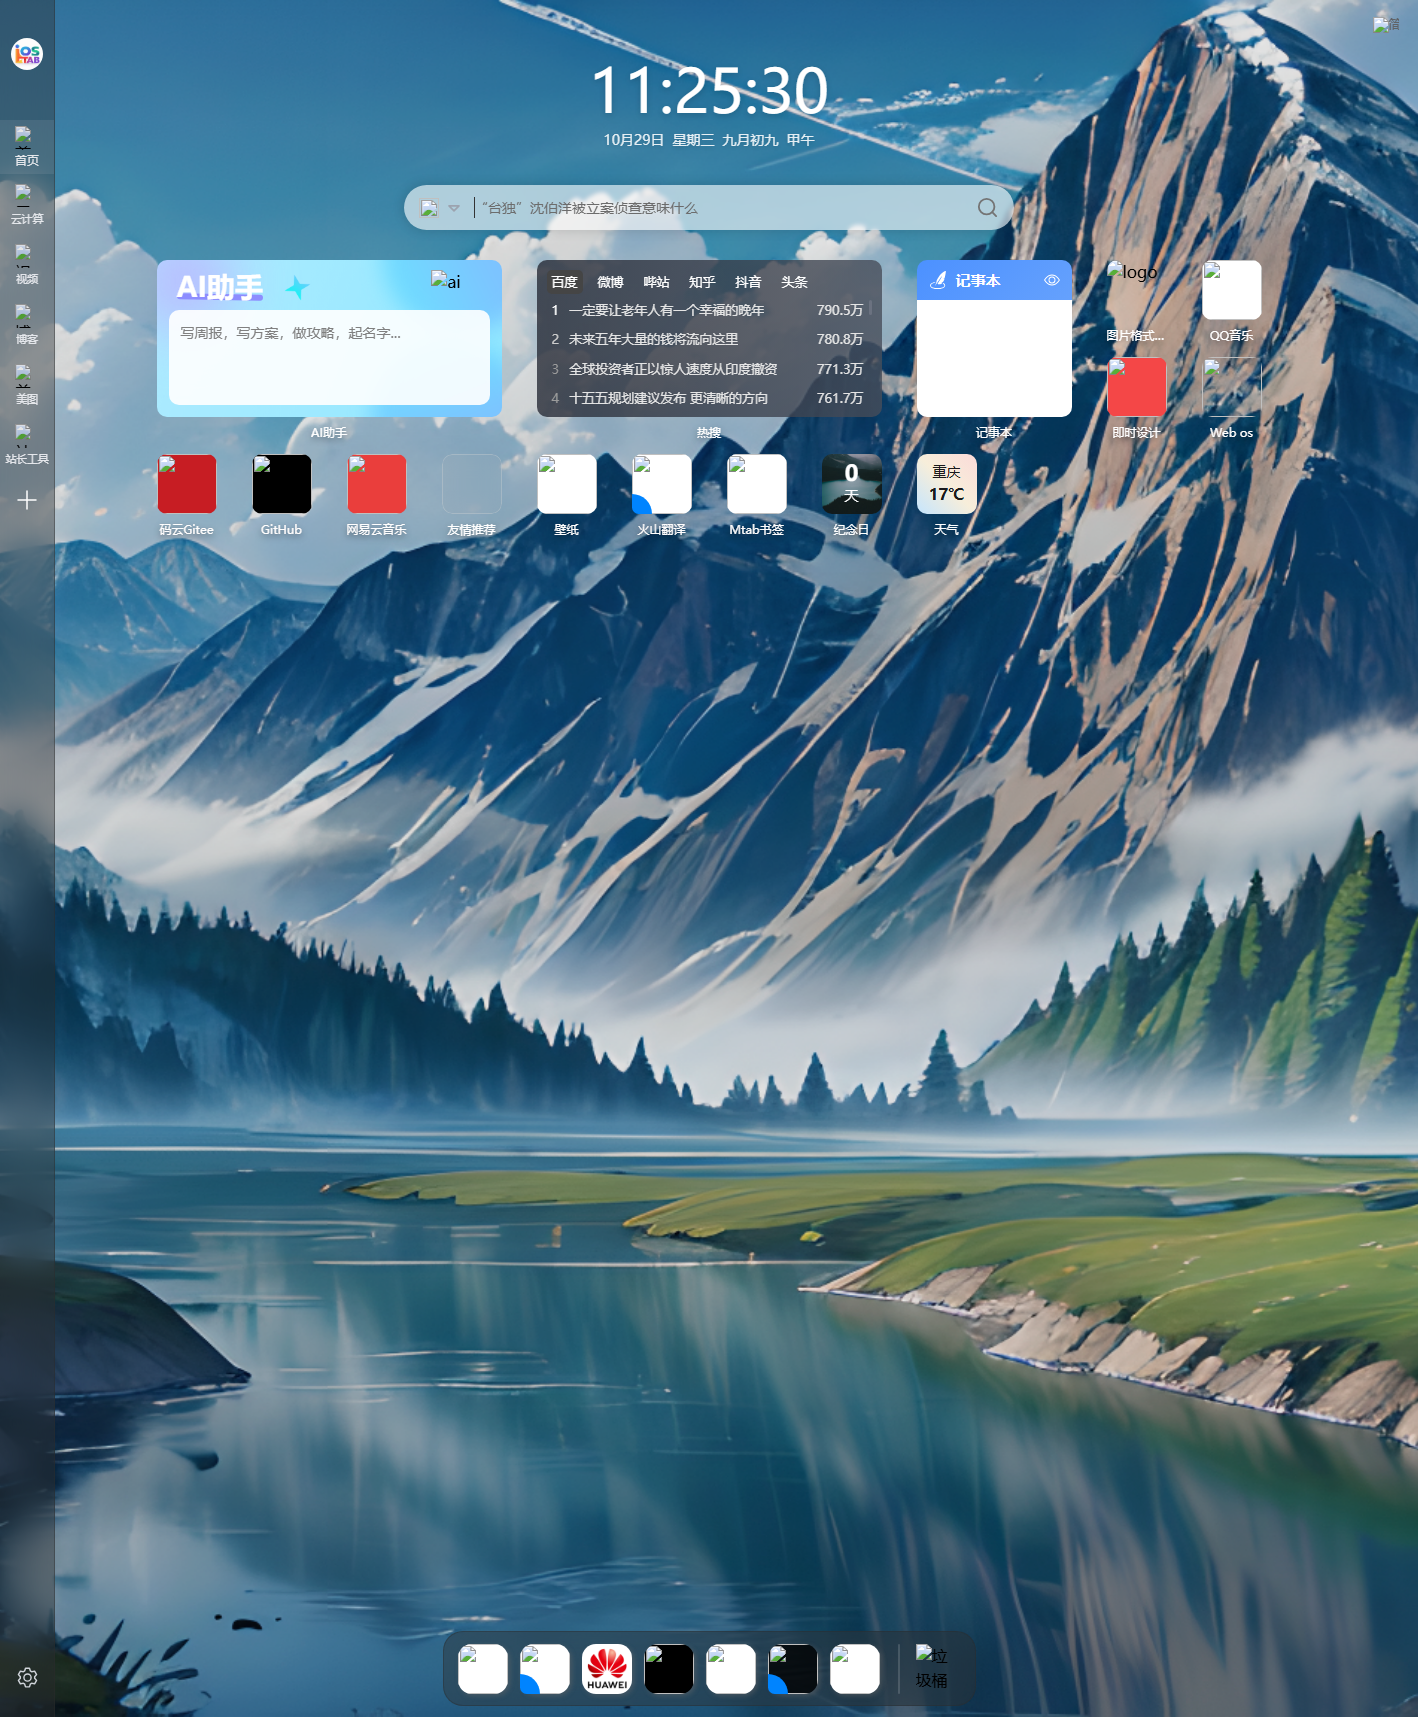Select 云计算 in the left sidebar
Image resolution: width=1418 pixels, height=1717 pixels.
pos(27,204)
